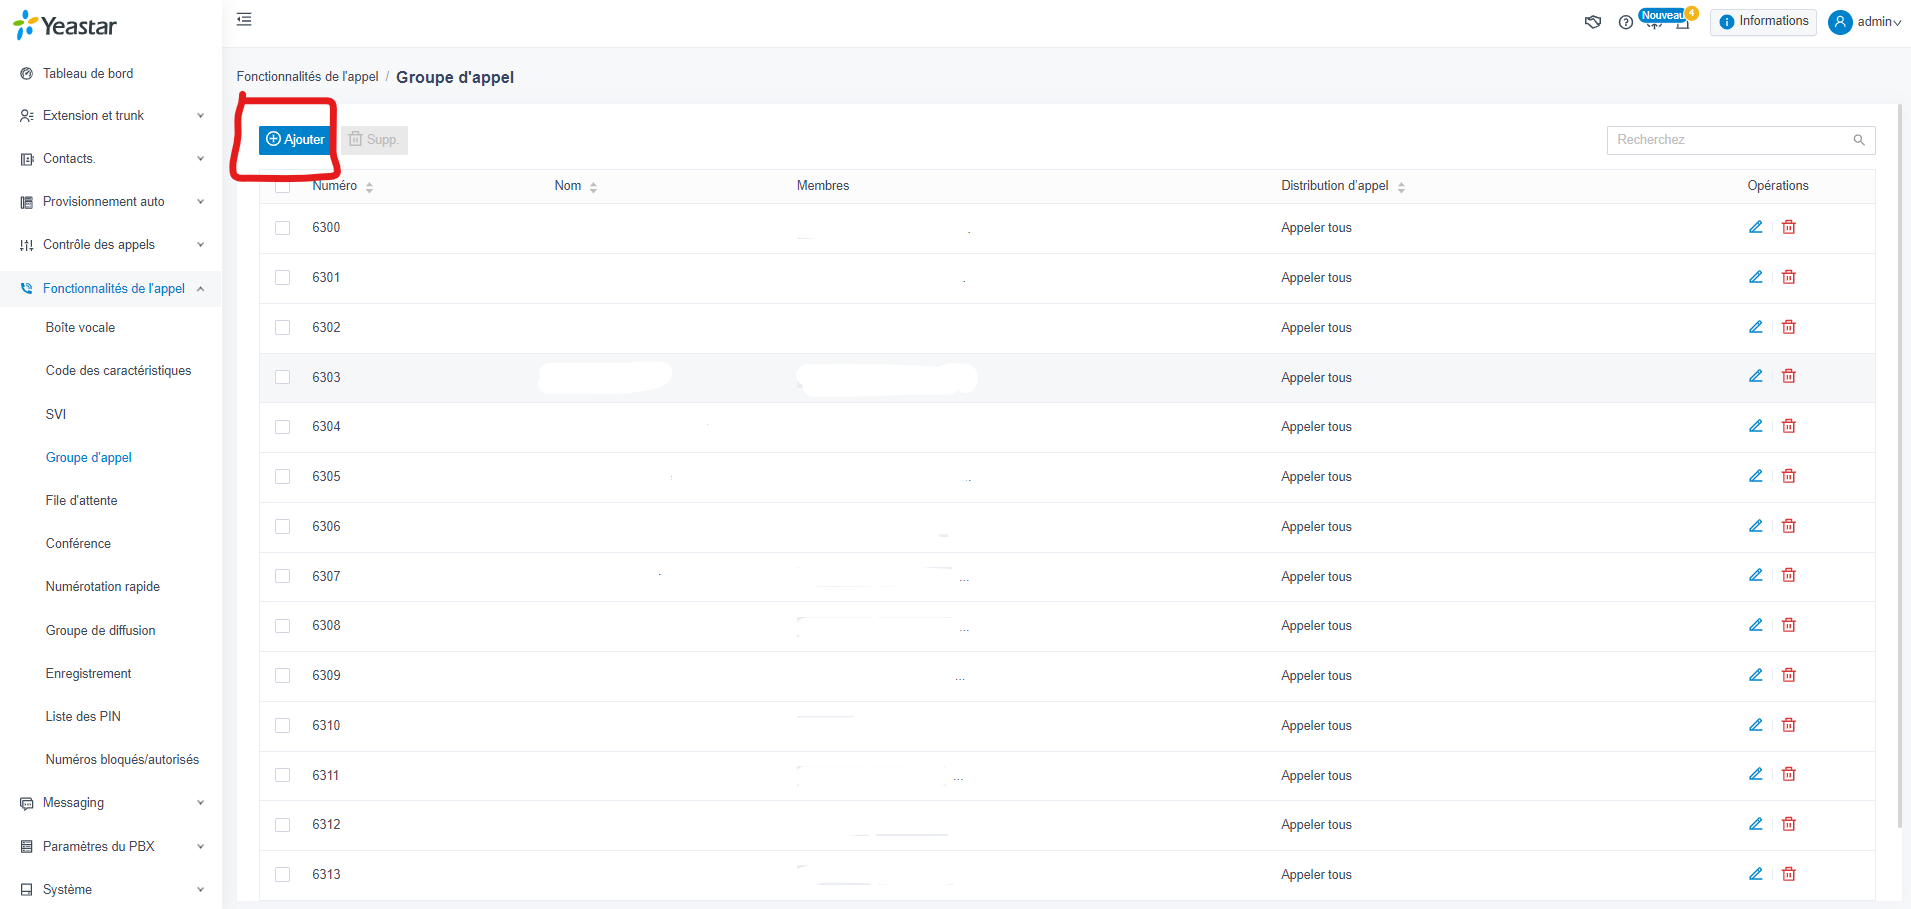Check the box for group 6303
The image size is (1911, 909).
pyautogui.click(x=282, y=377)
